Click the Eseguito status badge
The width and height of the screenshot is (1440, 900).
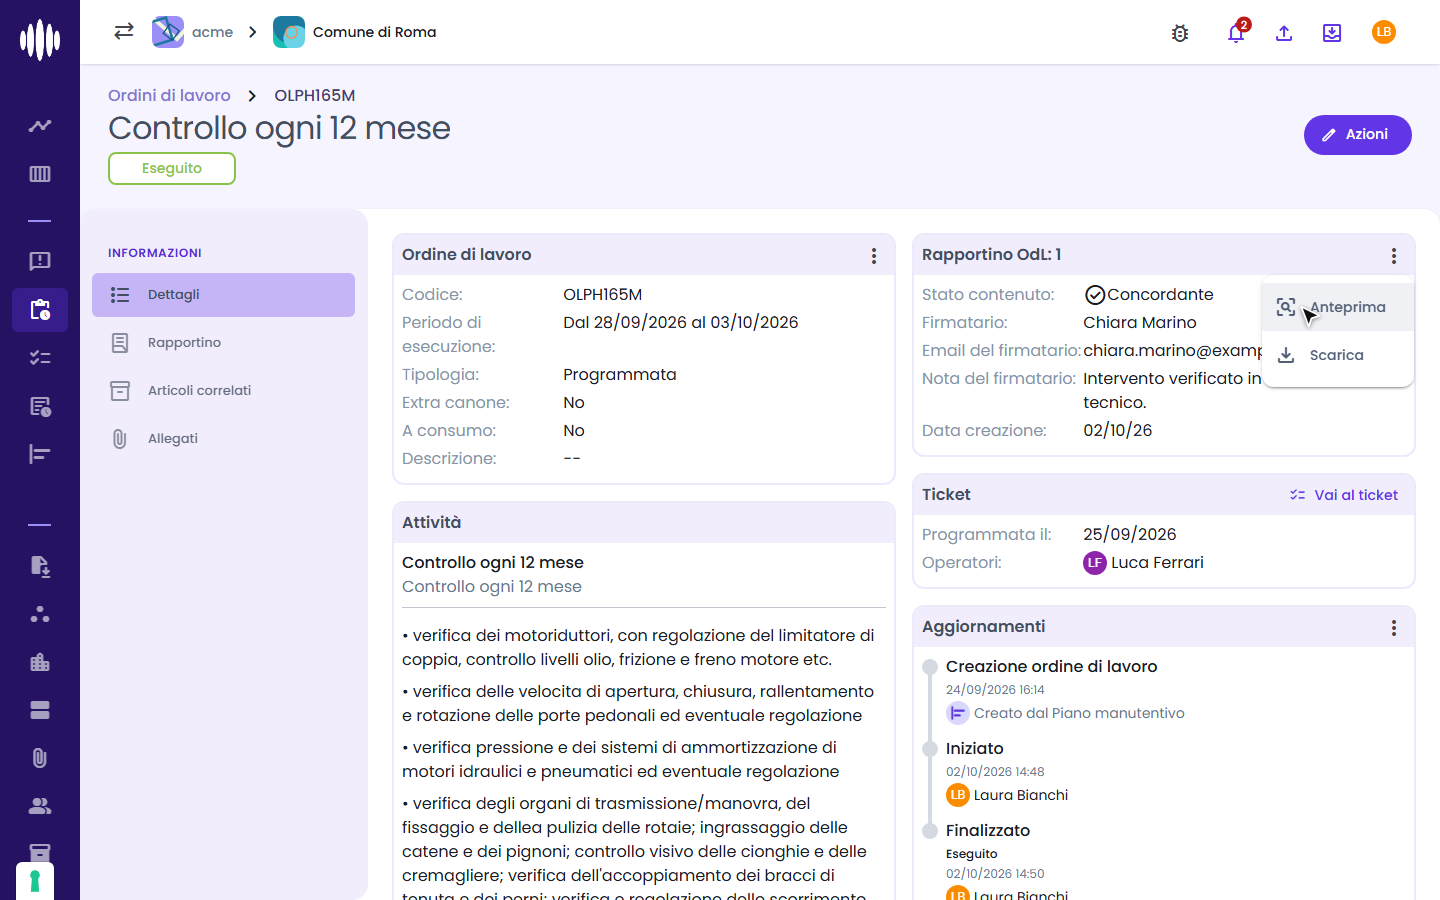[x=172, y=168]
